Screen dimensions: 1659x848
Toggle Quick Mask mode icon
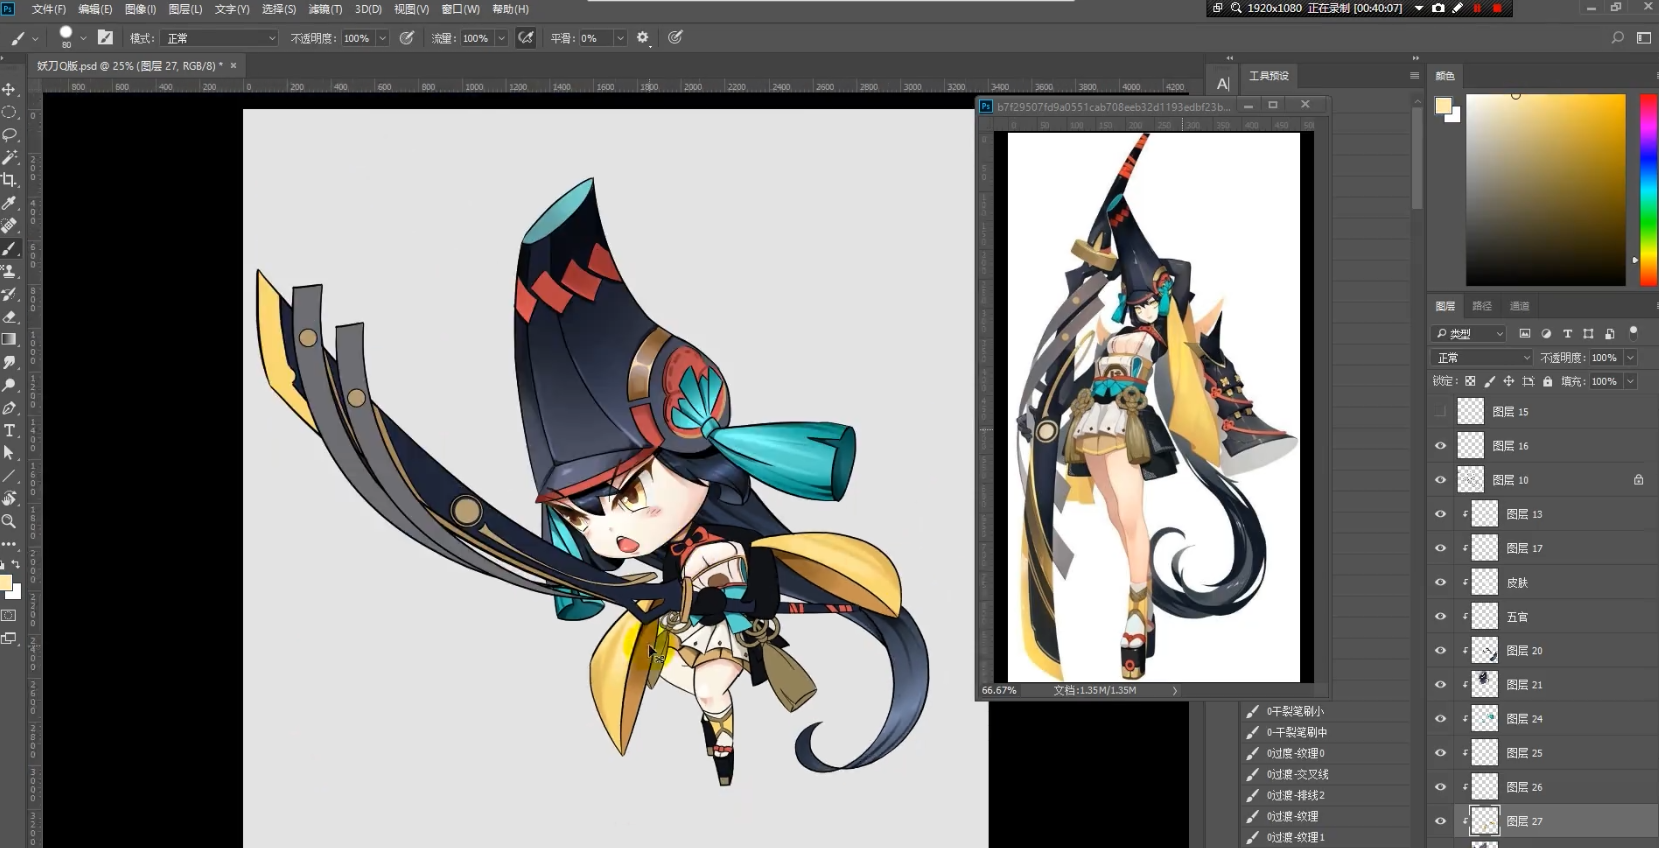tap(9, 615)
